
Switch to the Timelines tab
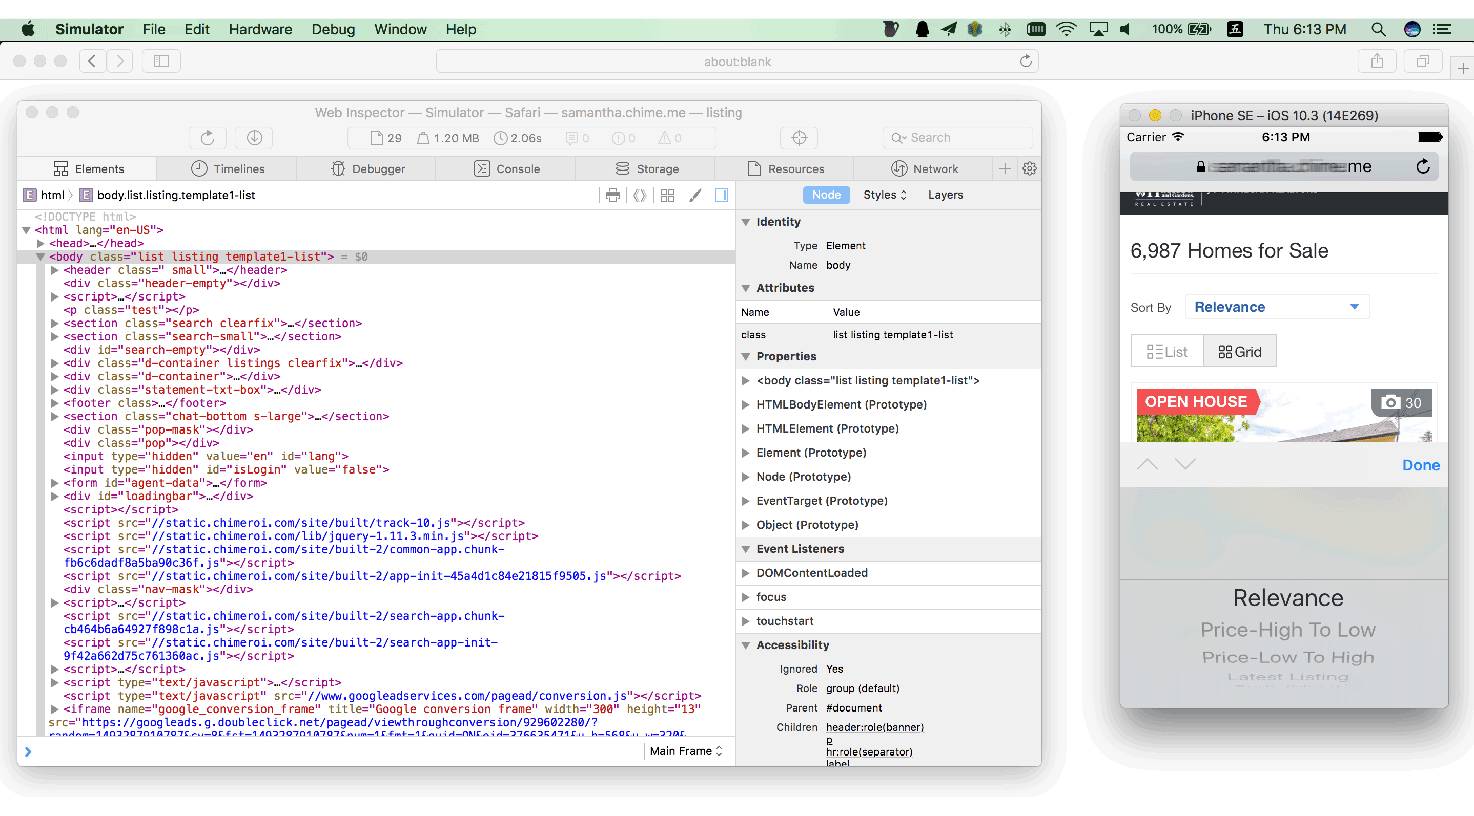227,169
